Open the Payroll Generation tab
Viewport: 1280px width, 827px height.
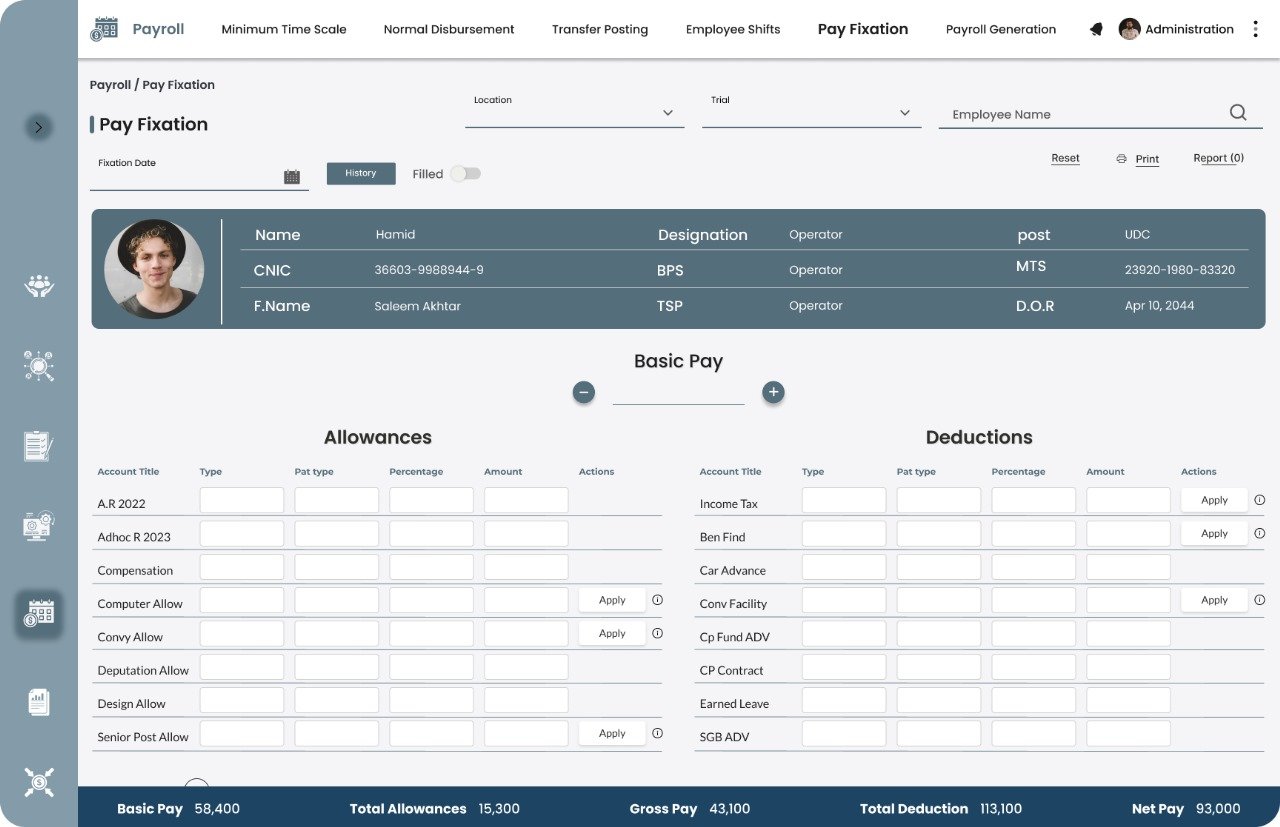1001,29
